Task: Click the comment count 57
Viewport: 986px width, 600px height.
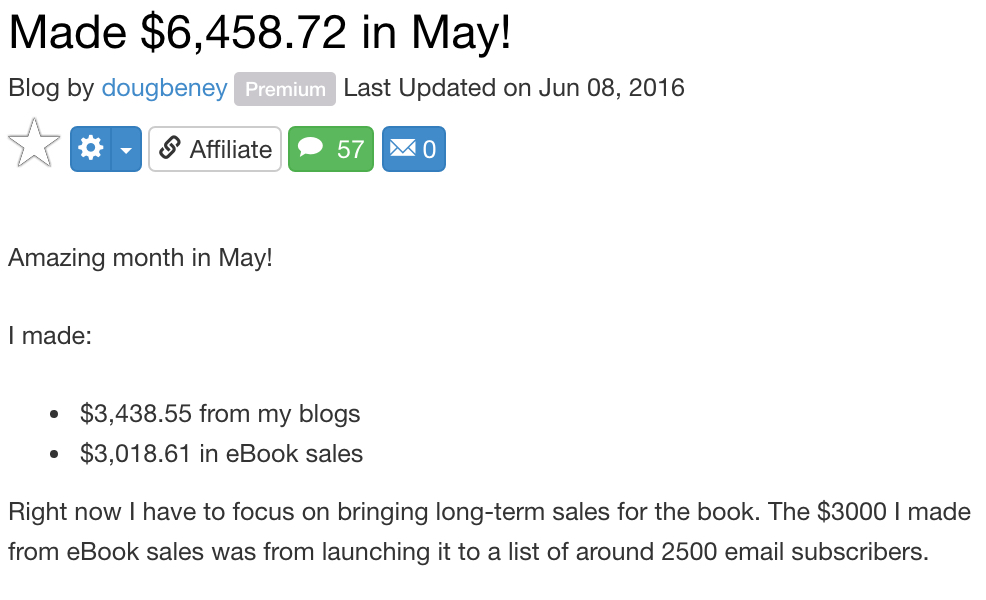Action: pos(350,150)
